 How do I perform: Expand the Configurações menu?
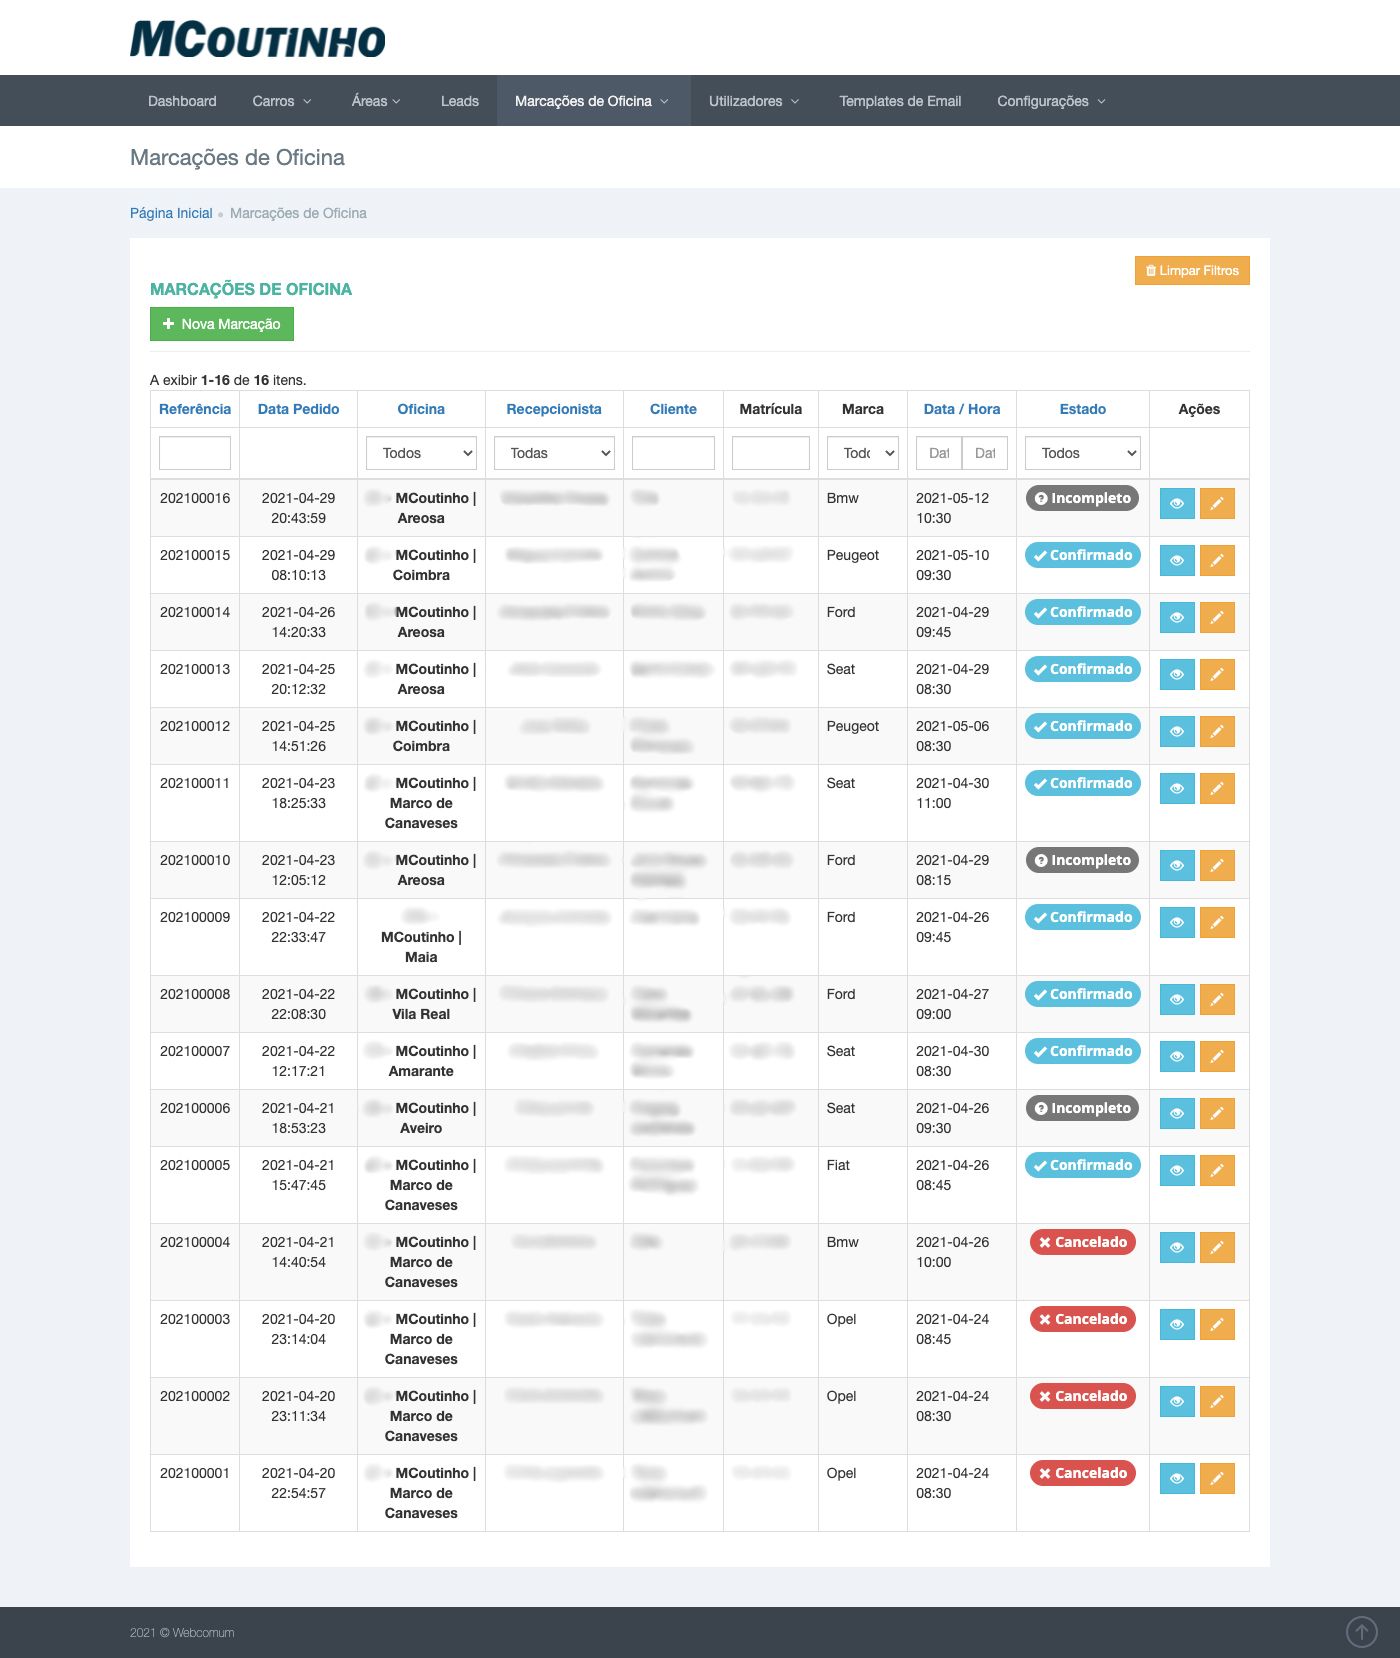(1051, 101)
